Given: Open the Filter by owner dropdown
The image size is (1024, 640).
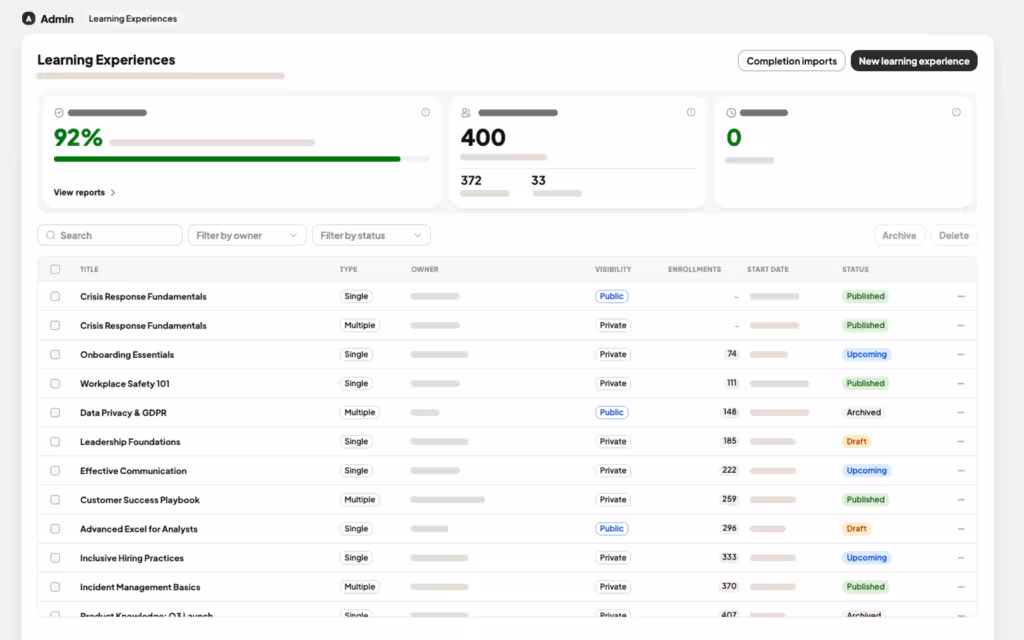Looking at the screenshot, I should [247, 235].
